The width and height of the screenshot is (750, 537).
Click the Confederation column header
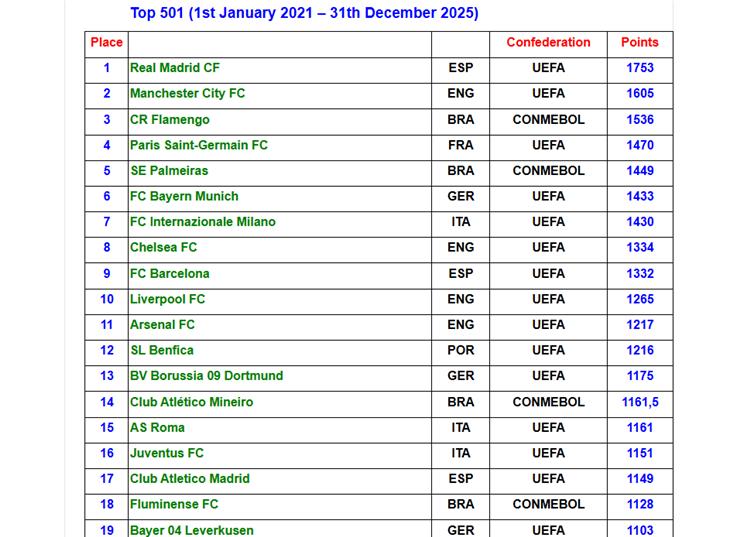tap(548, 43)
